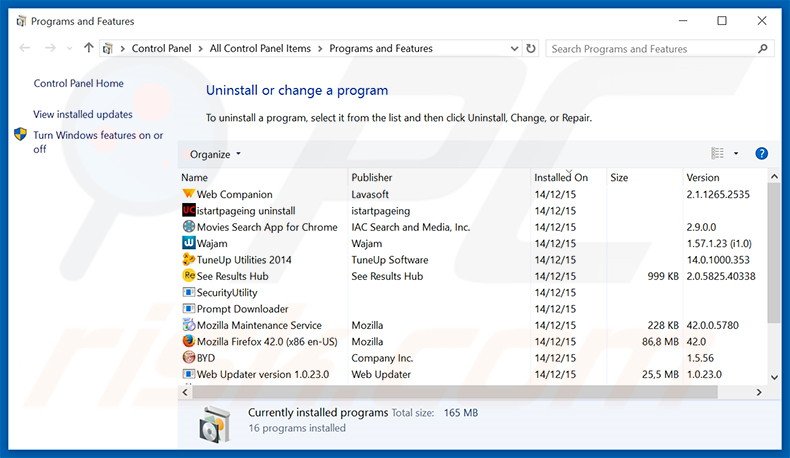Select the IAC Search and Media, Inc. cell
The height and width of the screenshot is (458, 790).
[411, 227]
